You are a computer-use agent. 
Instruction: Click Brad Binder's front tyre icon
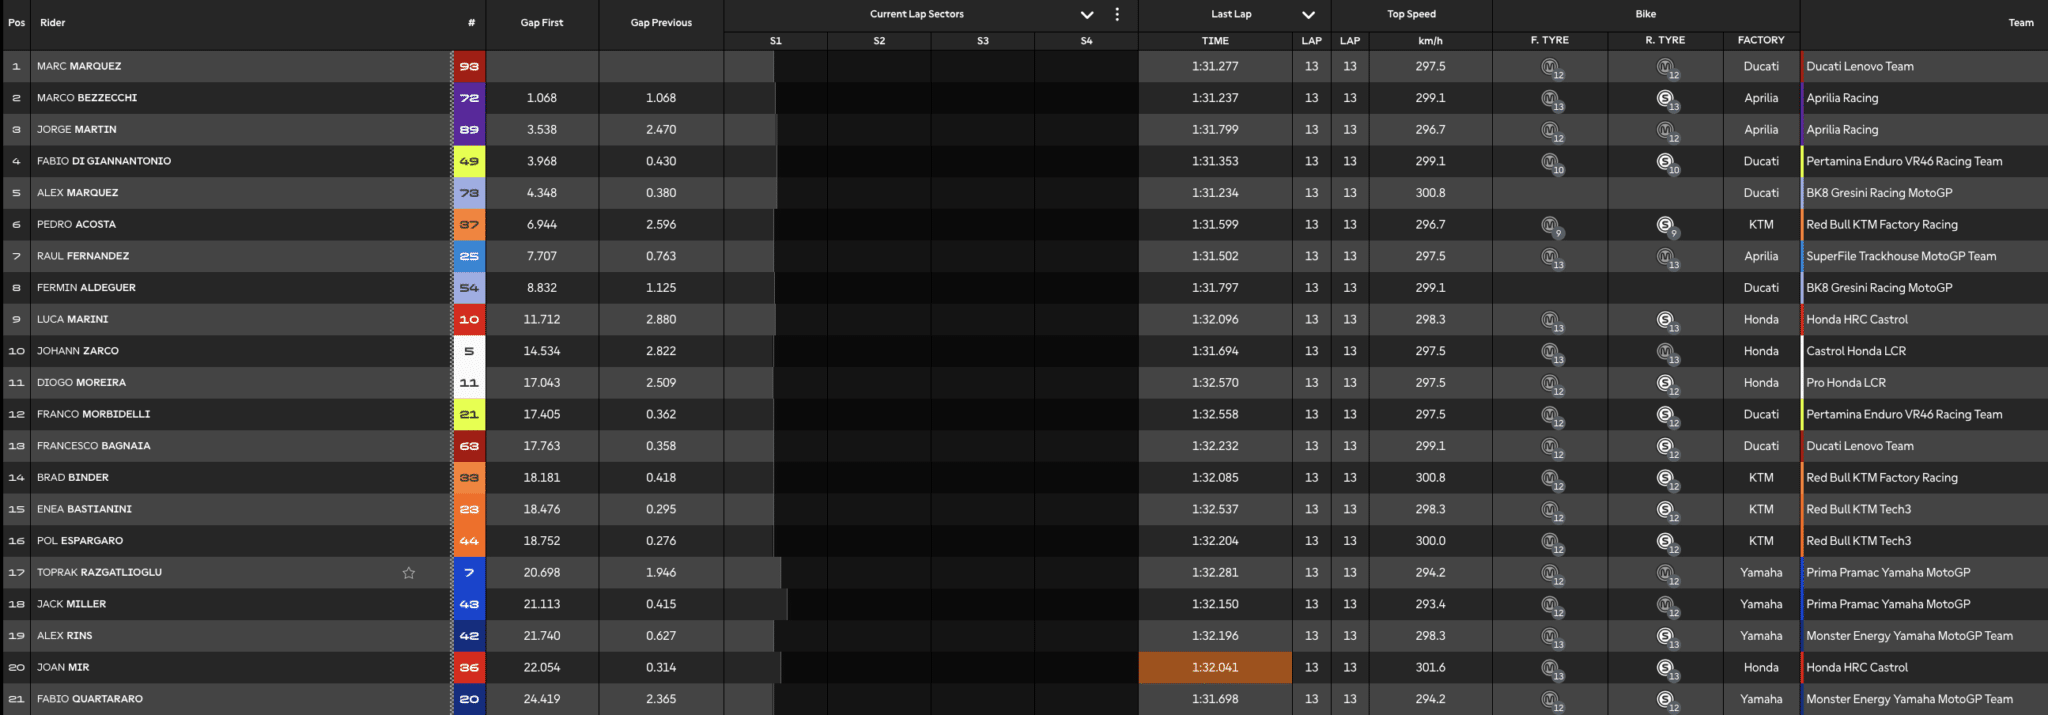tap(1551, 479)
